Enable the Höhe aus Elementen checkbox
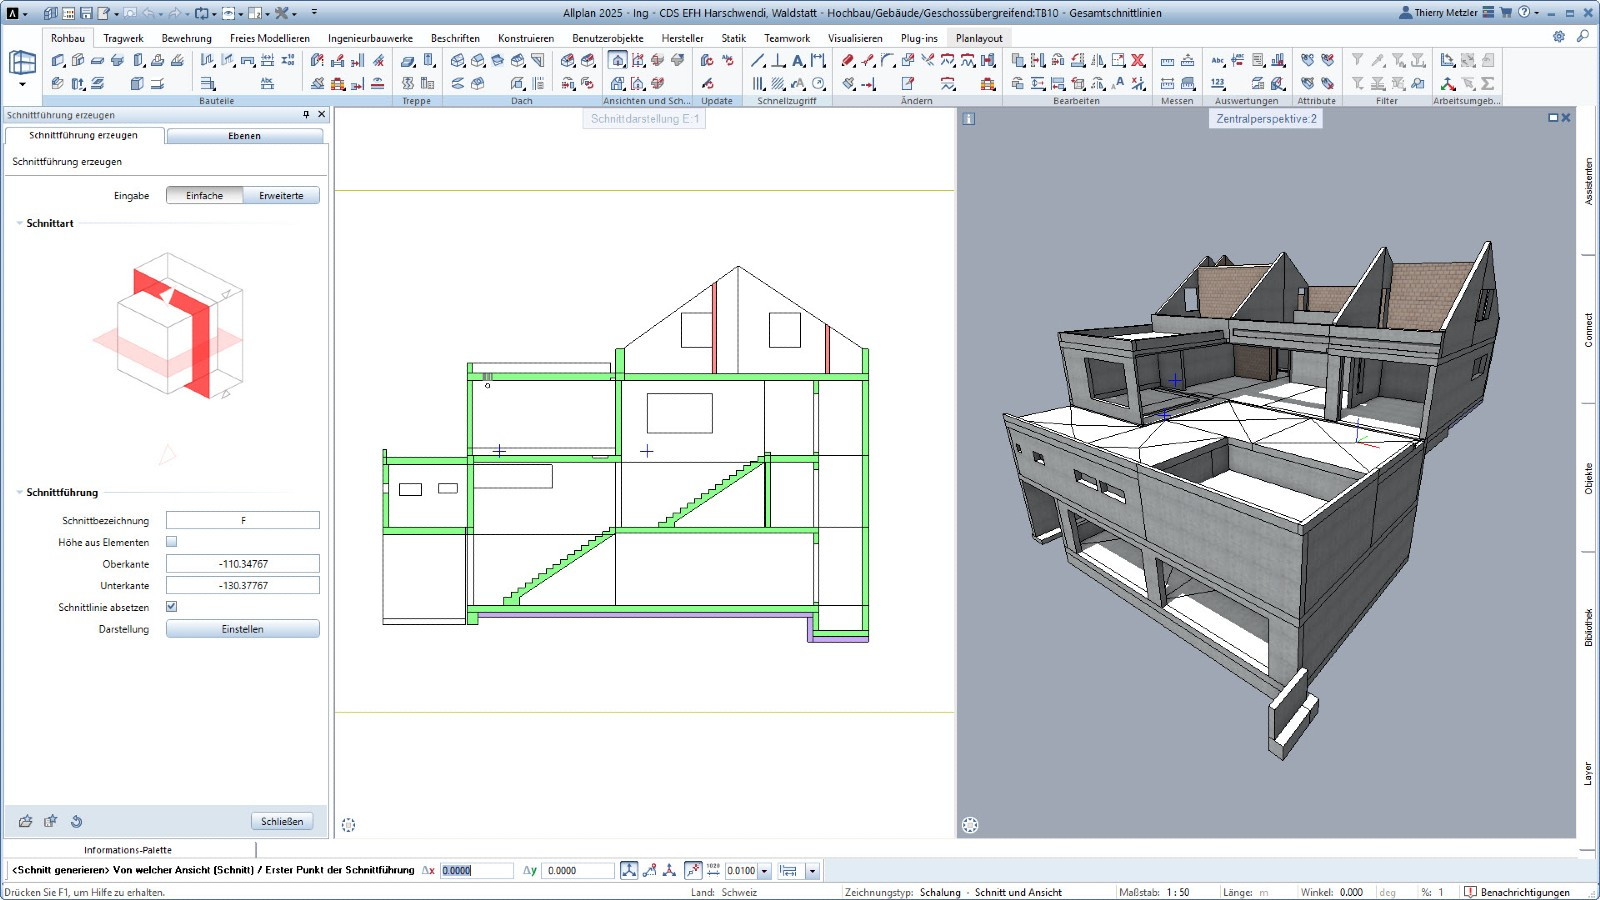Screen dimensions: 1600x900 pos(172,542)
